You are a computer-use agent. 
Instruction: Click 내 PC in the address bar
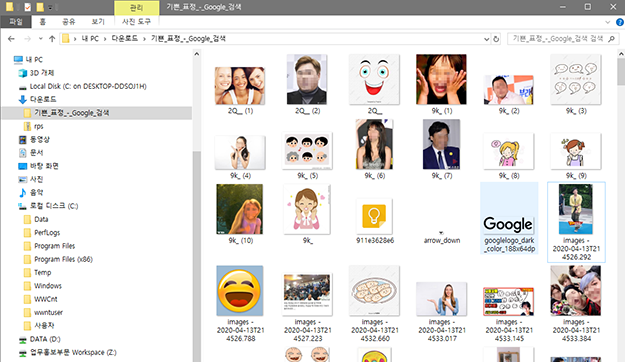tap(90, 39)
